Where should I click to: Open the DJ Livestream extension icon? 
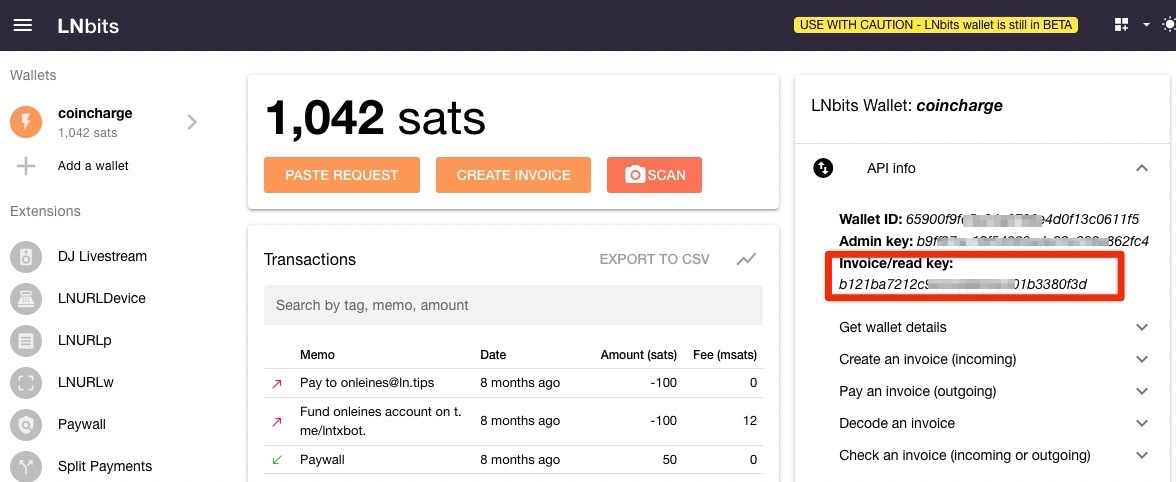tap(26, 257)
